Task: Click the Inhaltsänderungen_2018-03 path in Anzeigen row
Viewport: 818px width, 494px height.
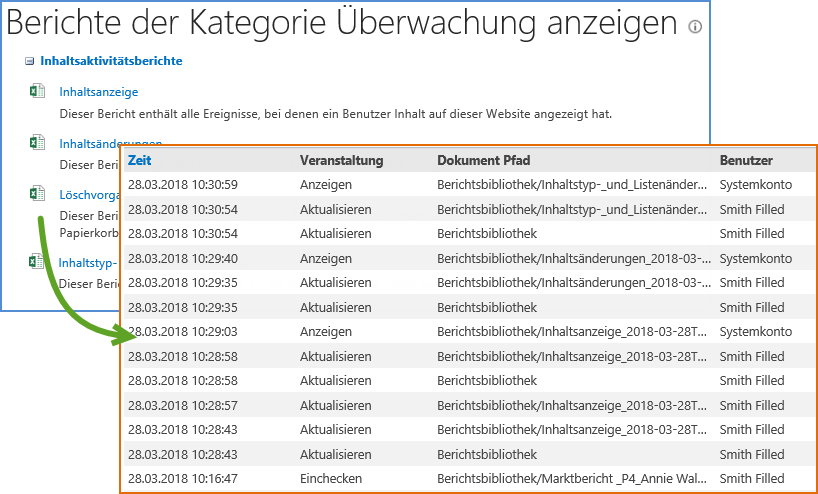Action: point(574,258)
